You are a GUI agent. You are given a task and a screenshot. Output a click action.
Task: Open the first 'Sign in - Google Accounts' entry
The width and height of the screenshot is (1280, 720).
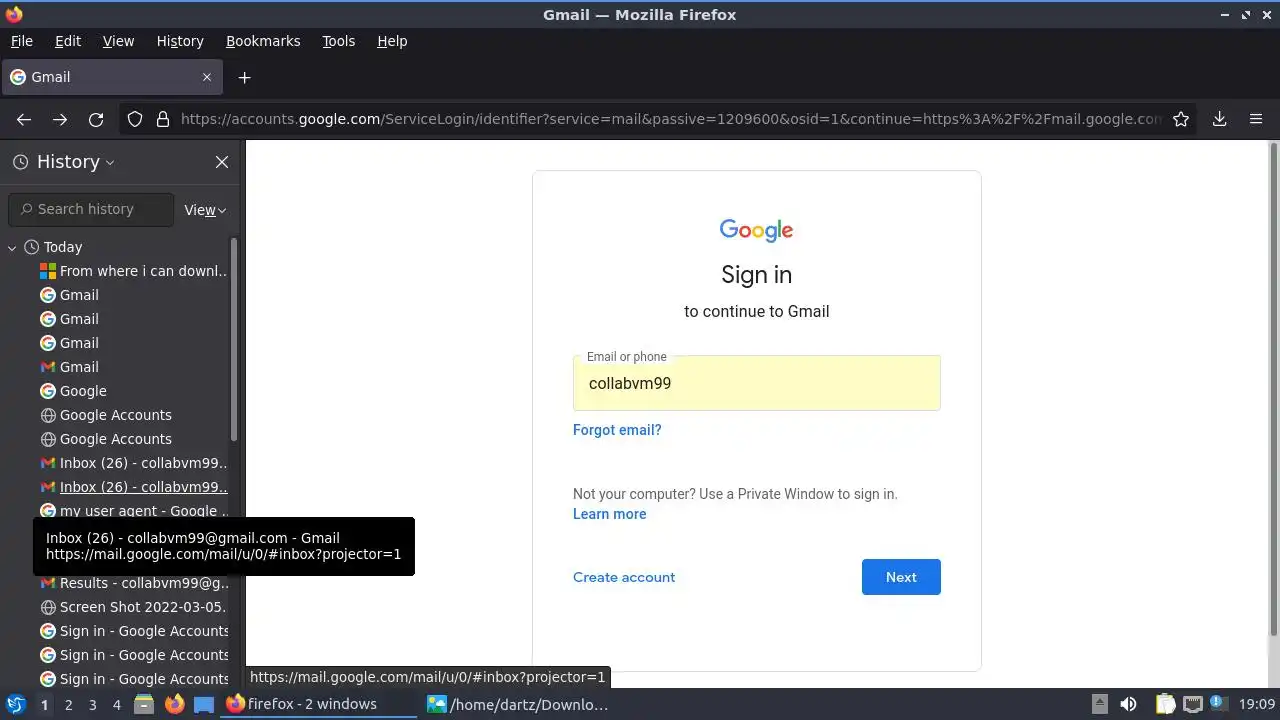133,631
